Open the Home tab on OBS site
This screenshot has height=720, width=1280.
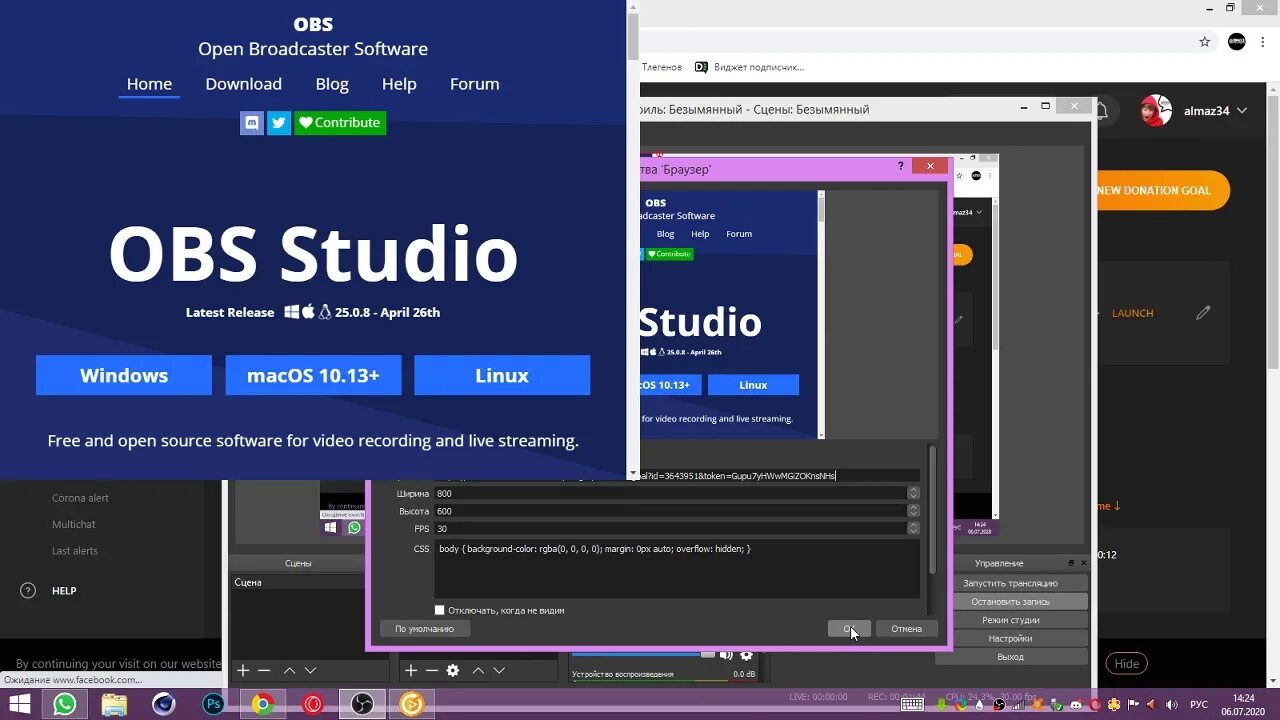pos(149,84)
